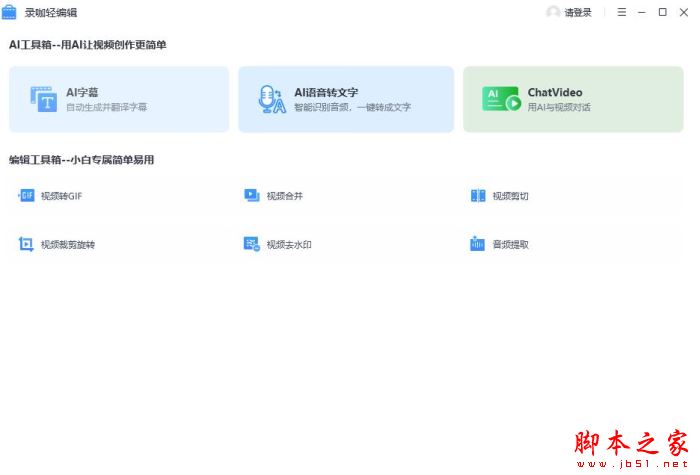Image resolution: width=700 pixels, height=475 pixels.
Task: Click the text 用AI与视频对话
Action: tap(559, 107)
